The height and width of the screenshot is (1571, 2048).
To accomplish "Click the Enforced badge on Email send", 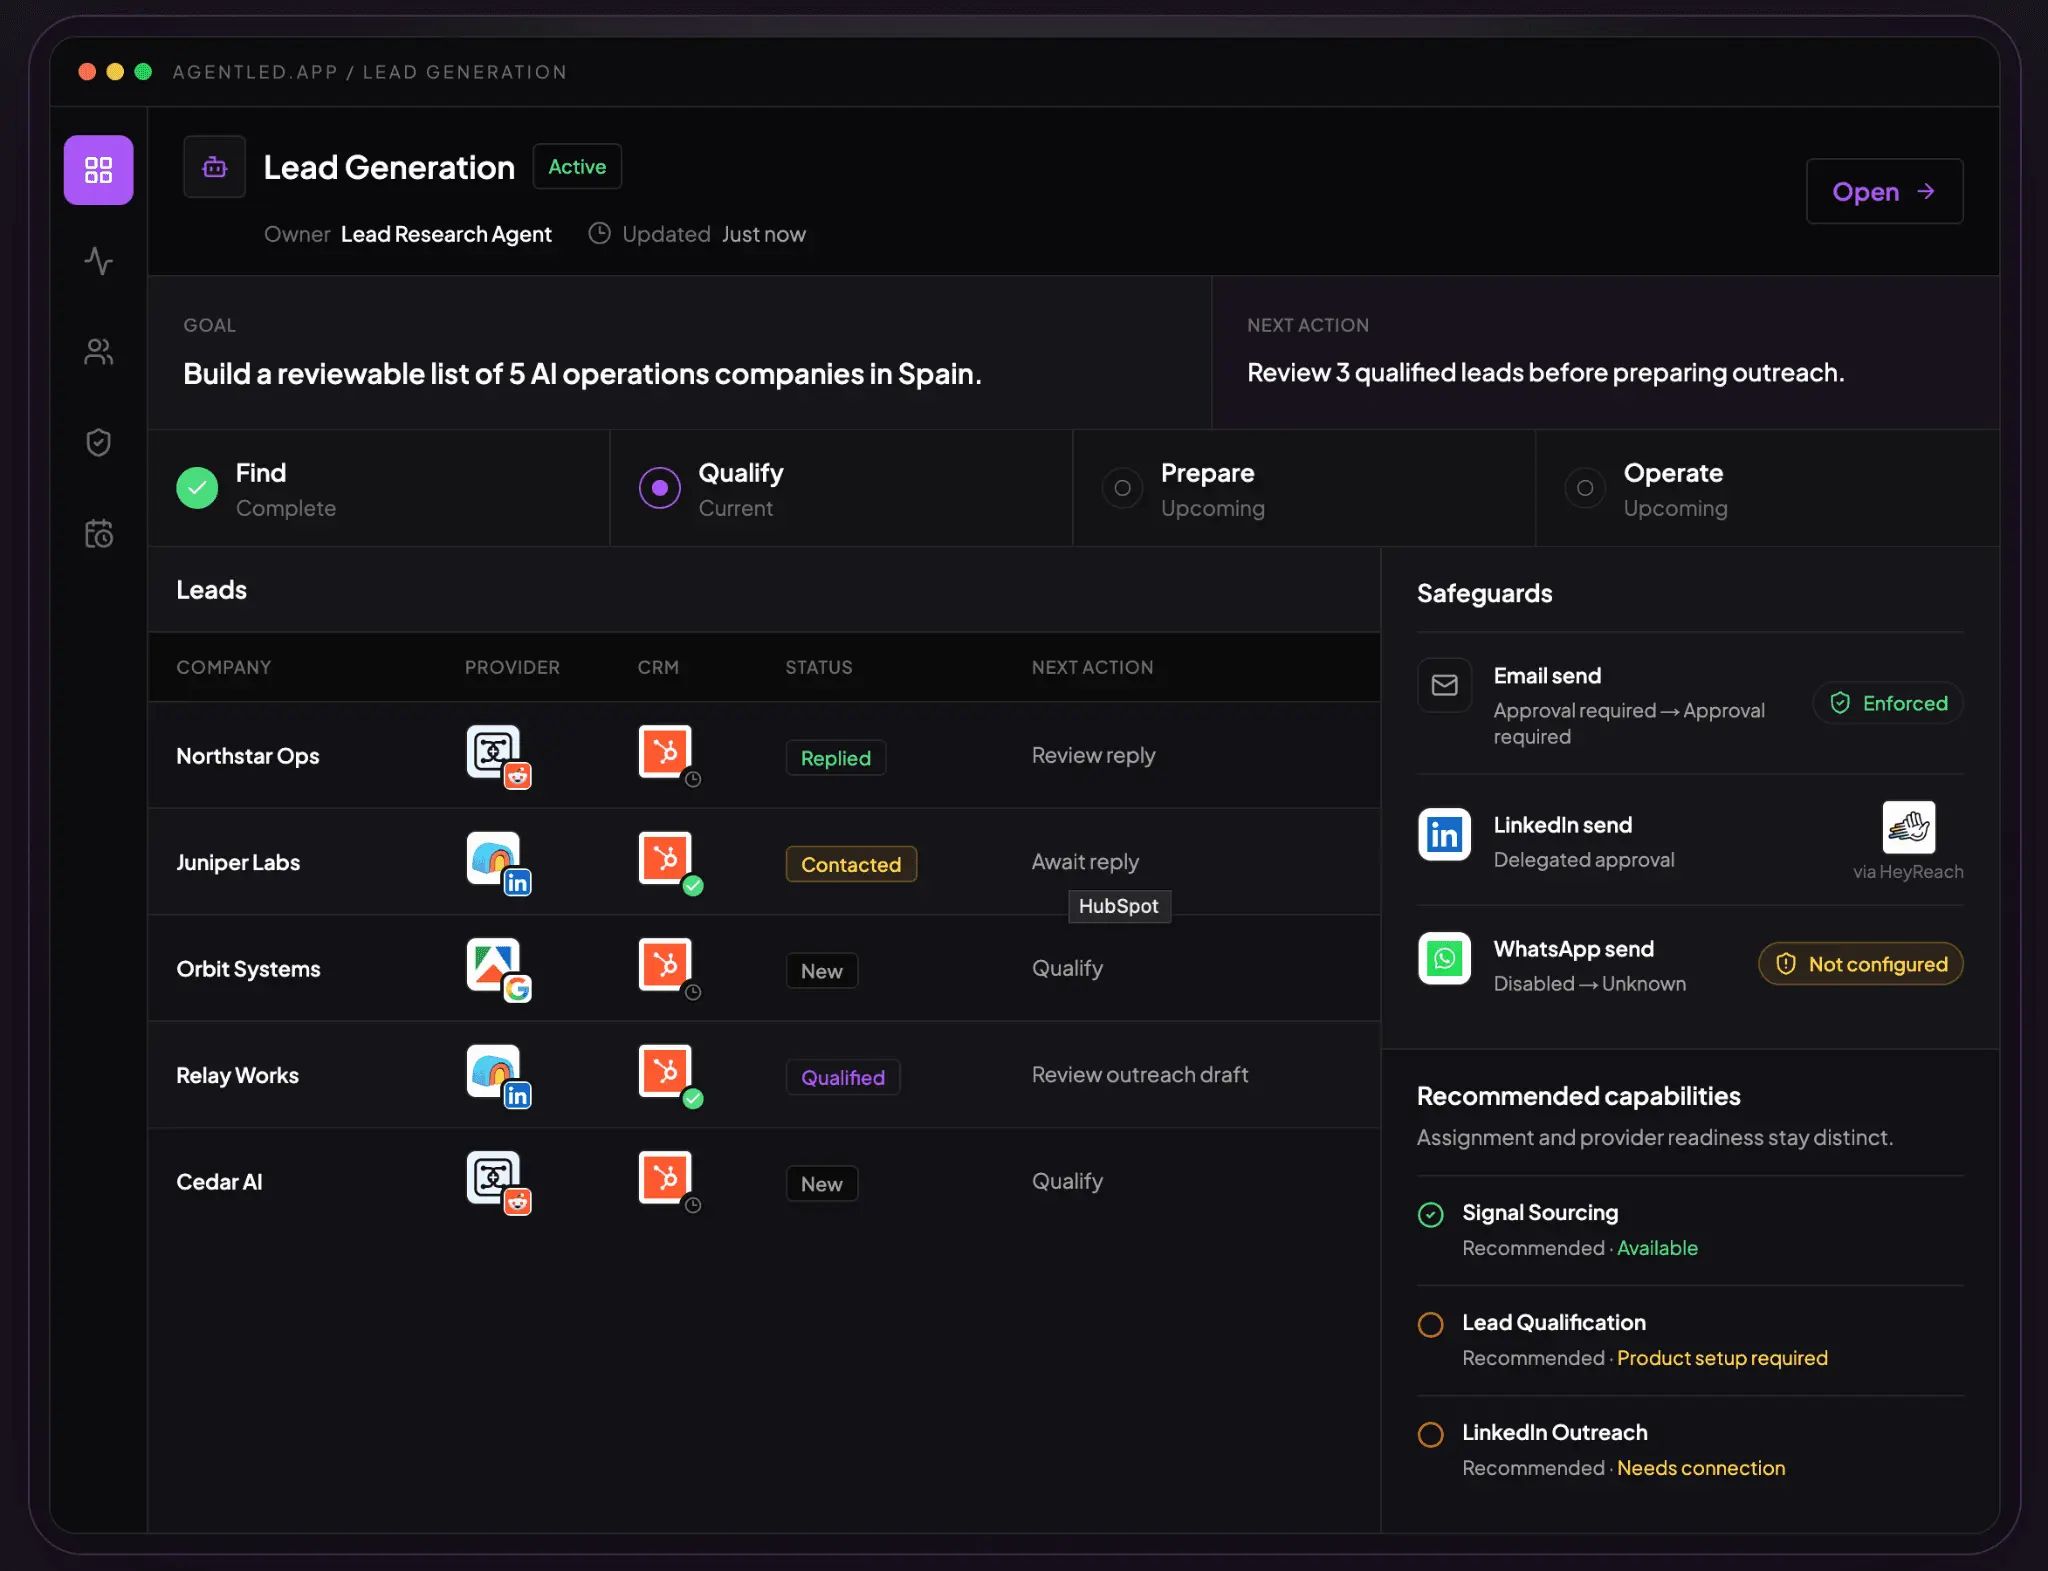I will (1888, 703).
